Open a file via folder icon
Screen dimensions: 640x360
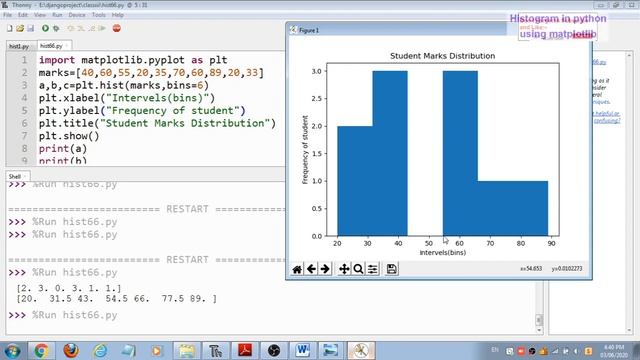(x=20, y=28)
